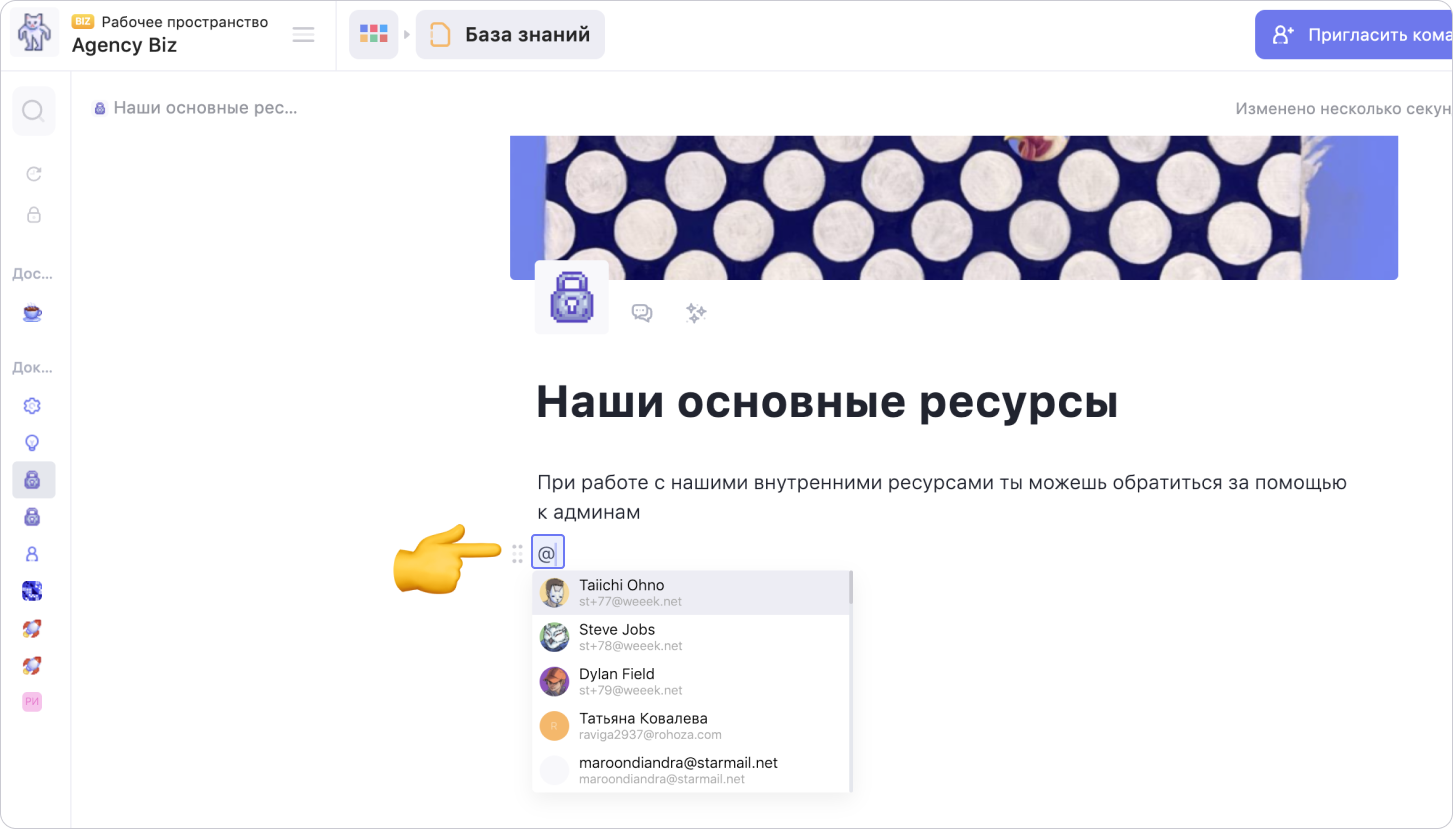1453x829 pixels.
Task: Click the pixel lock page icon
Action: (x=572, y=297)
